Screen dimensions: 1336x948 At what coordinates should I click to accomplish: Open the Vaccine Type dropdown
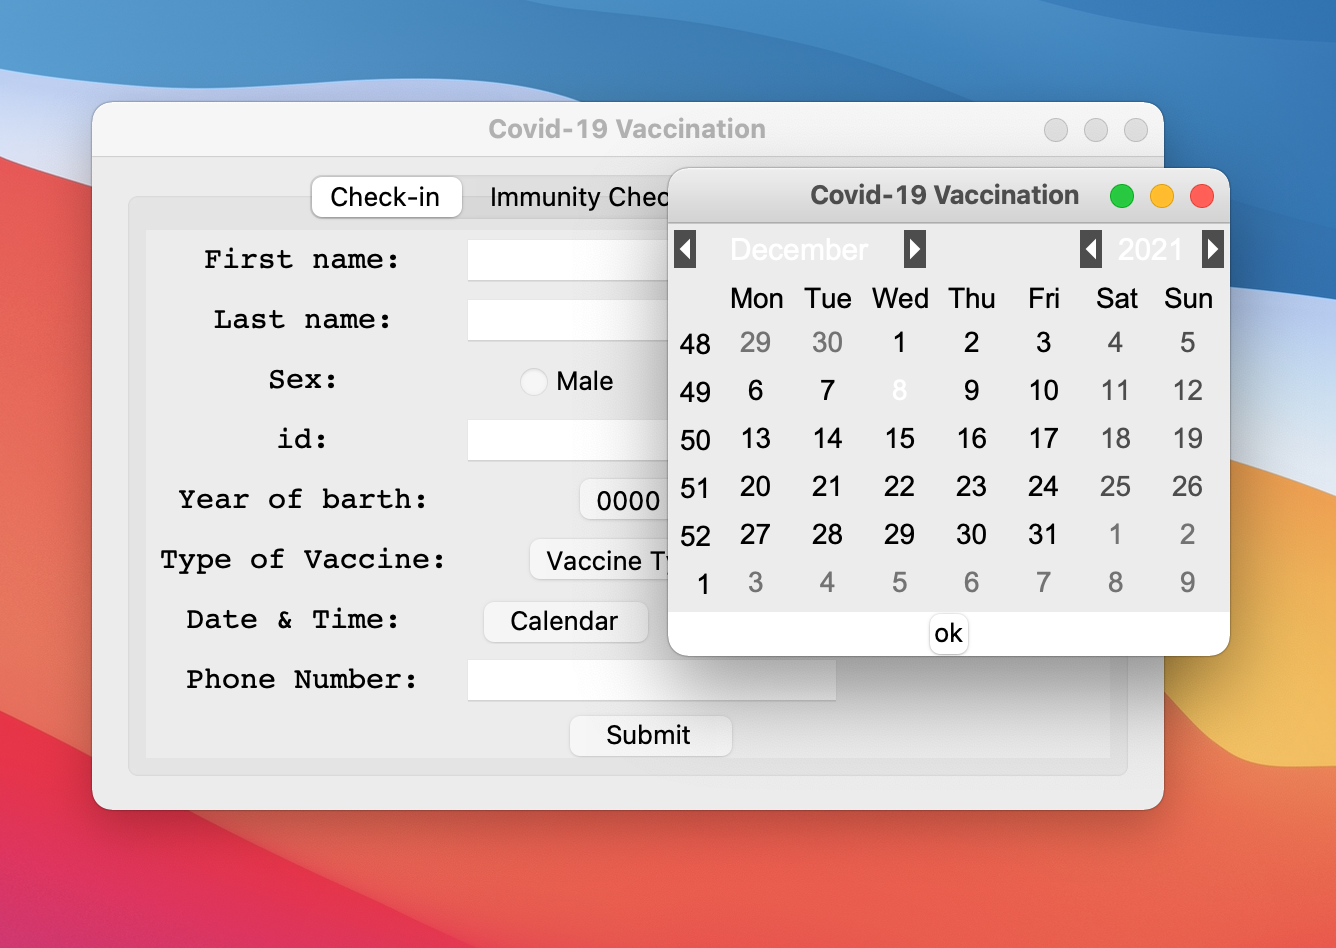point(600,560)
